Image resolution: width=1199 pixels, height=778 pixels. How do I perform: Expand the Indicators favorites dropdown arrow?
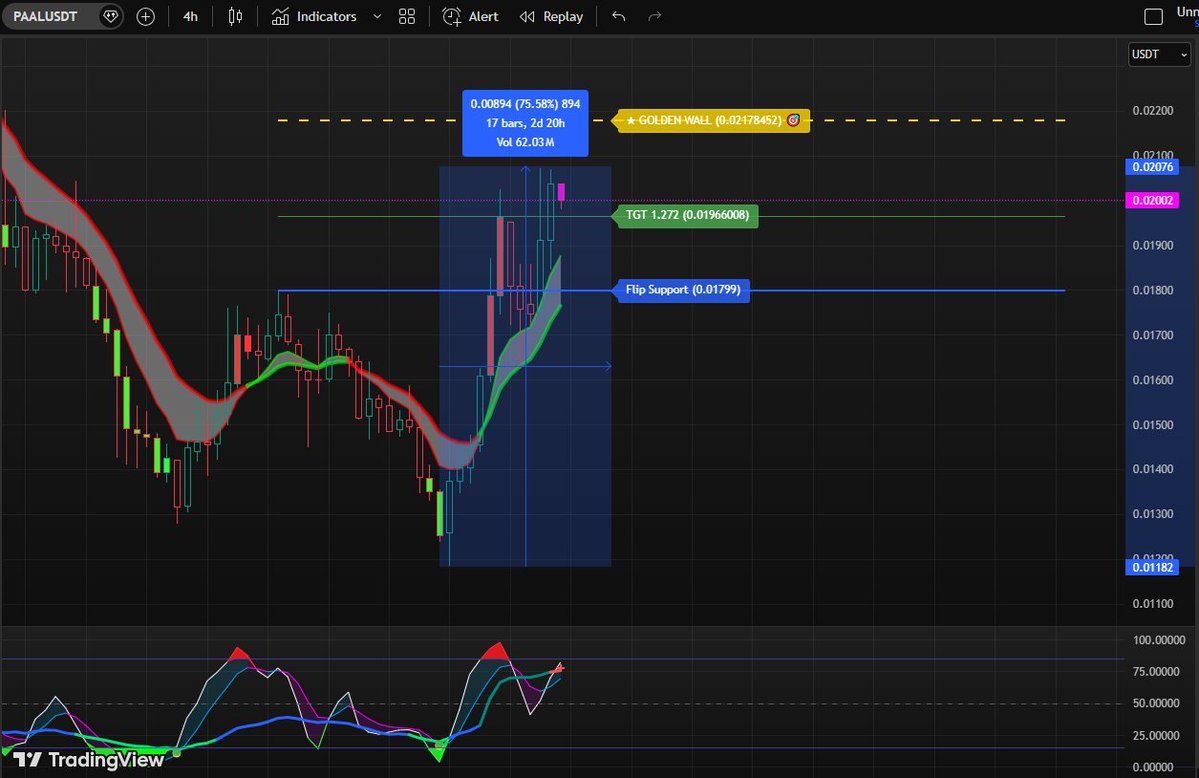pos(377,16)
